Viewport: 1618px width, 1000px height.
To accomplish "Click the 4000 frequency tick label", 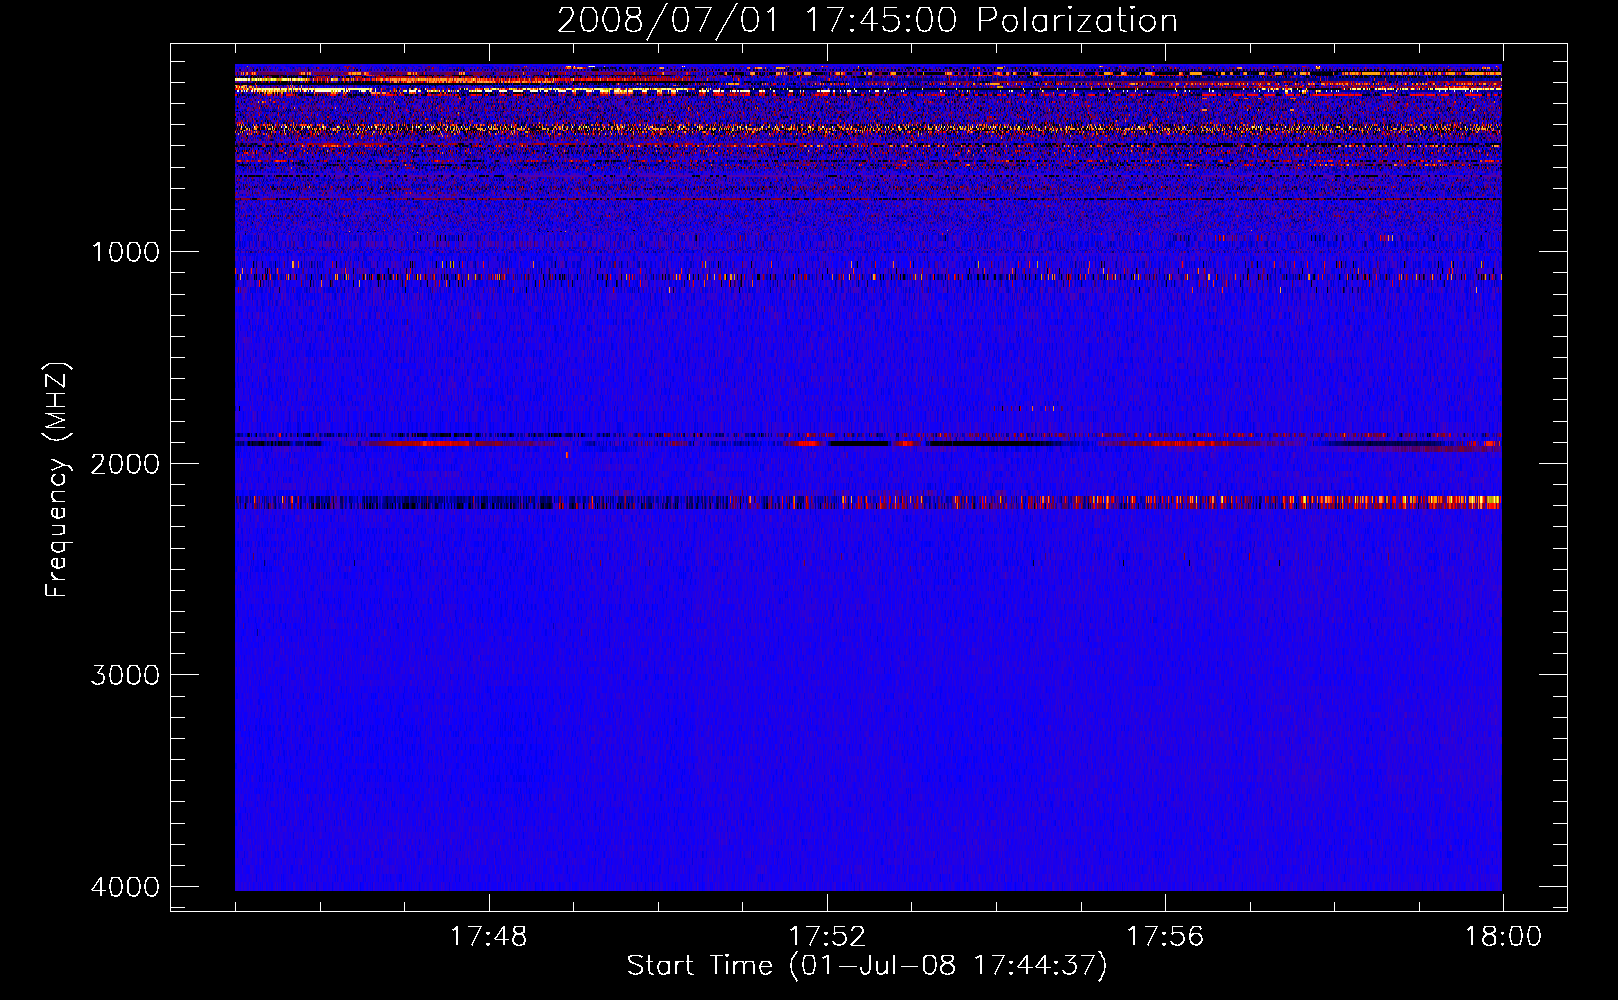I will click(x=125, y=887).
